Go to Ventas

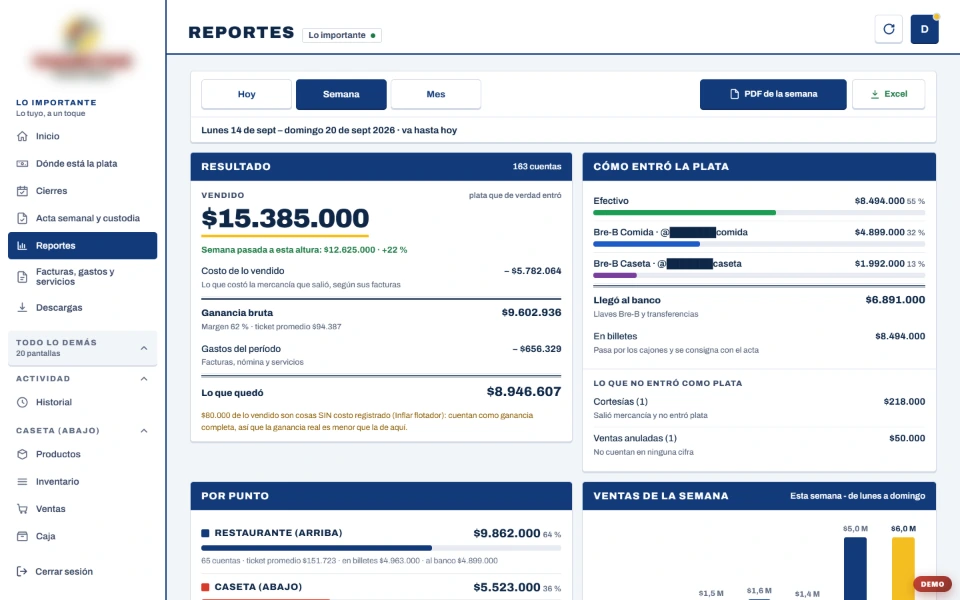coord(83,509)
